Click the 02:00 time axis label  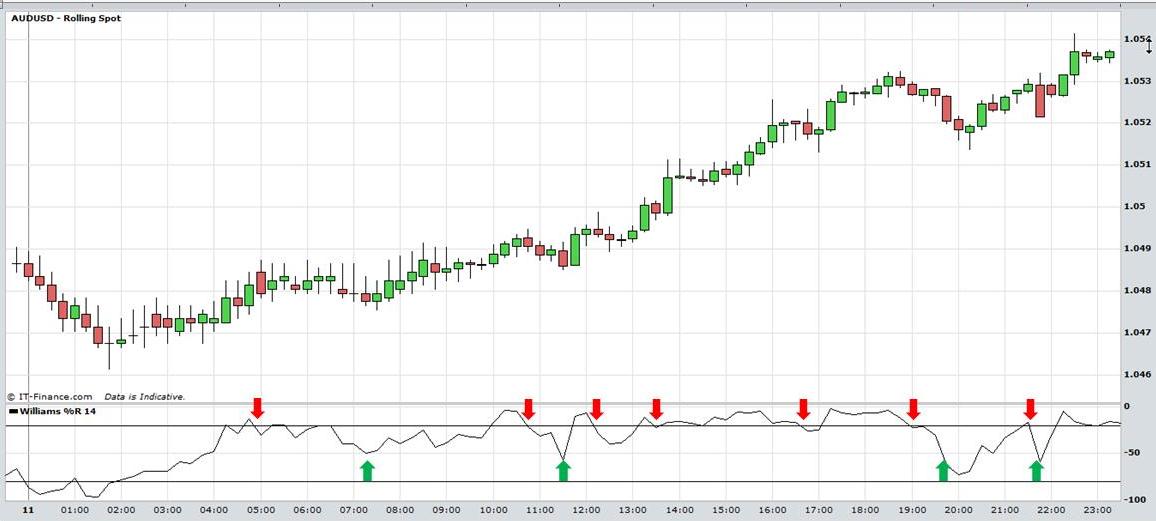pos(121,510)
